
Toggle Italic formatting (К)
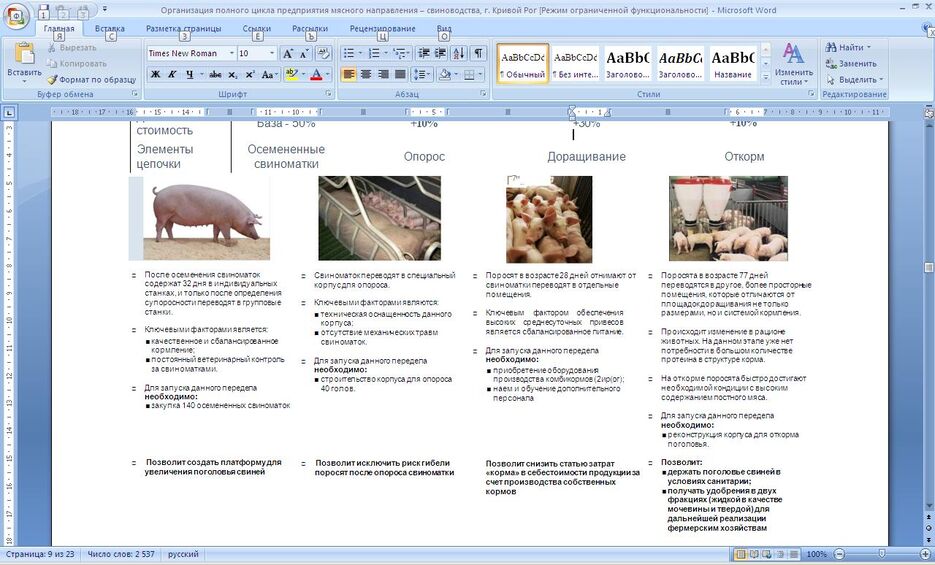coord(172,74)
